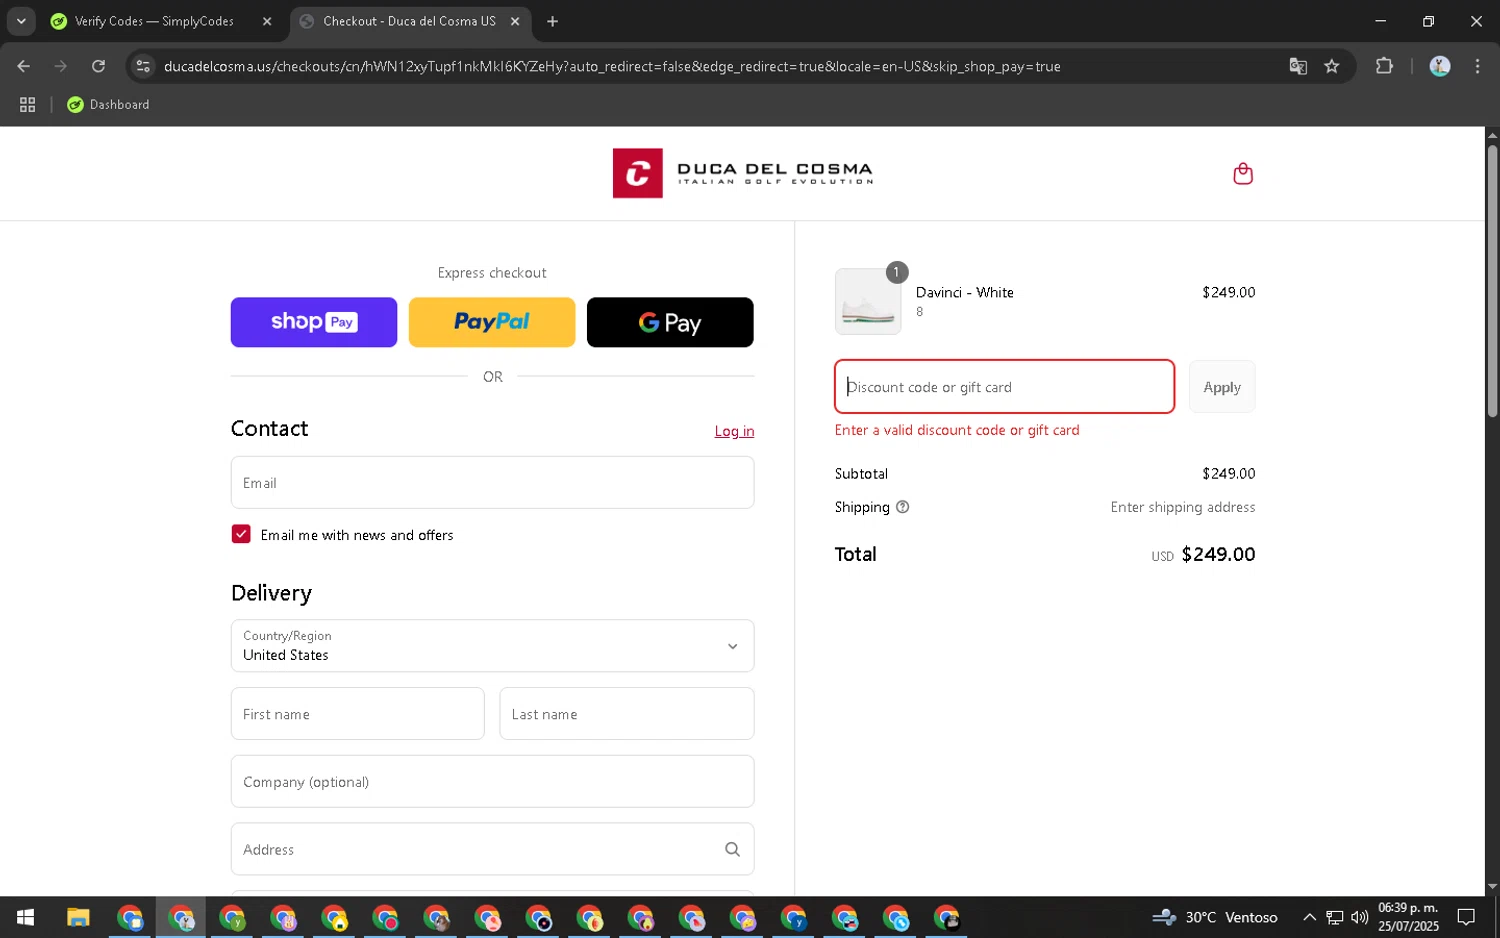Screen dimensions: 1500x938
Task: Open the network icon in system tray
Action: 1334,917
